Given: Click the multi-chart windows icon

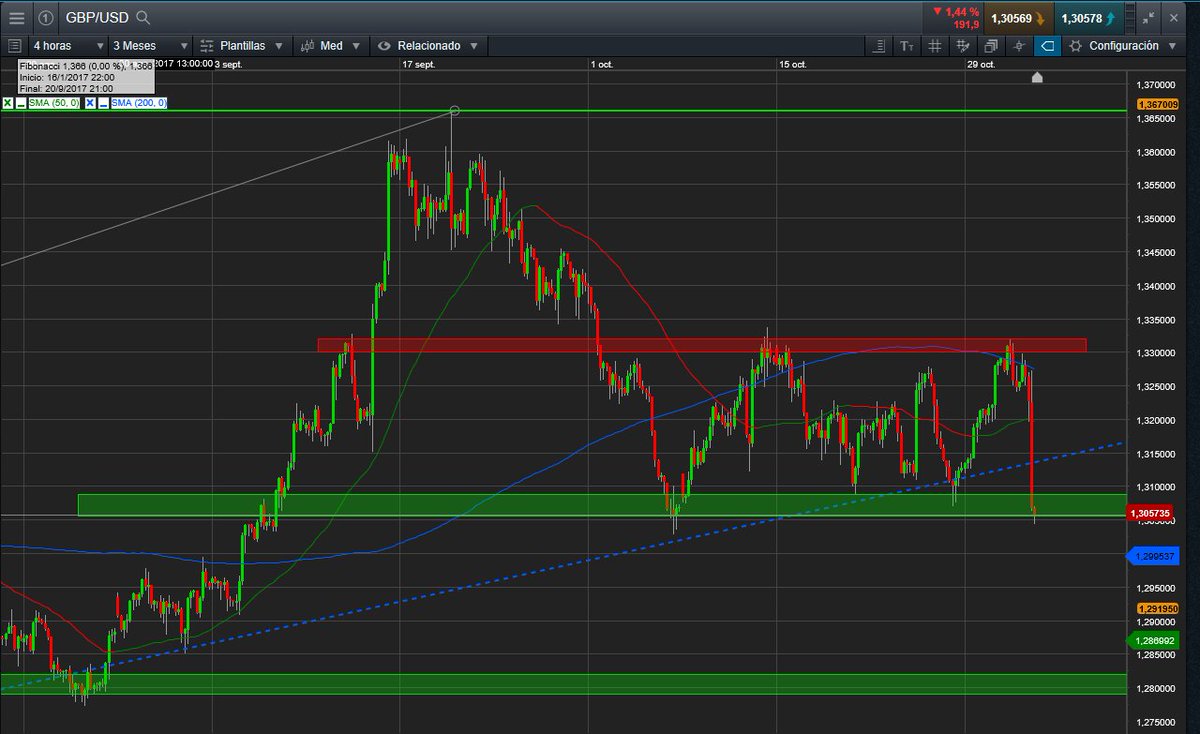Looking at the screenshot, I should tap(991, 46).
